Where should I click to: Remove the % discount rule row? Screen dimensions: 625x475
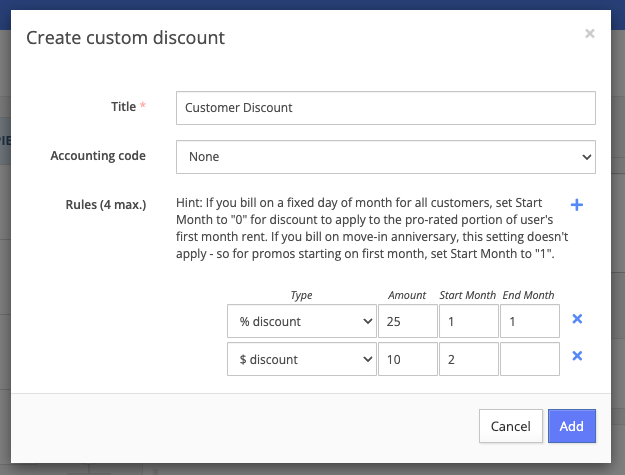(x=577, y=319)
